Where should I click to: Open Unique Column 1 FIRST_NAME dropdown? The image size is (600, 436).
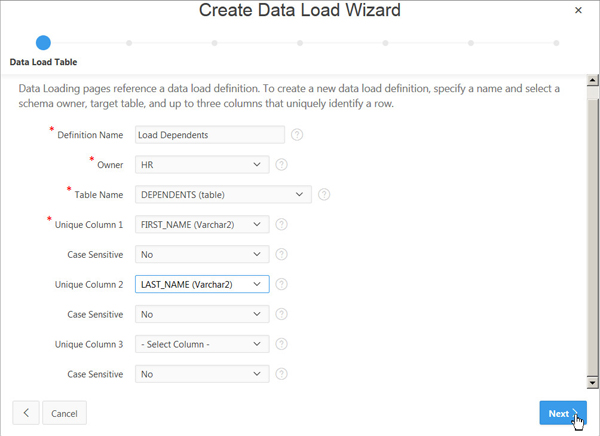point(201,224)
